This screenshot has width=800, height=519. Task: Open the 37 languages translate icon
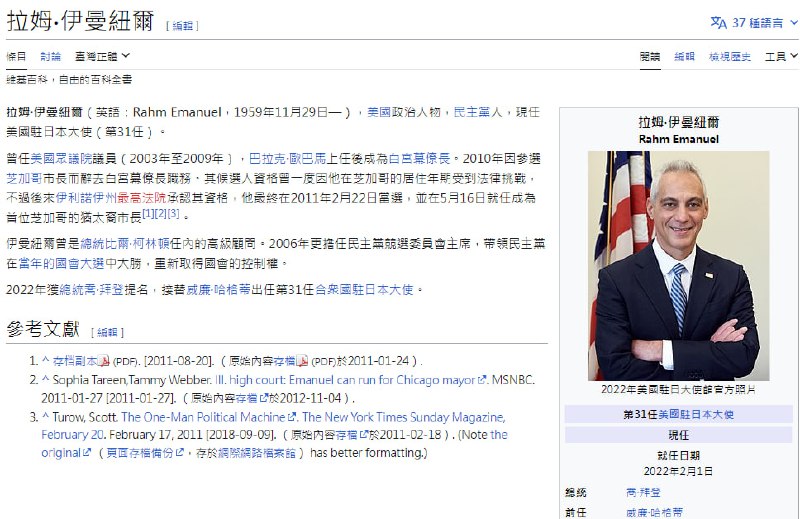(x=718, y=23)
